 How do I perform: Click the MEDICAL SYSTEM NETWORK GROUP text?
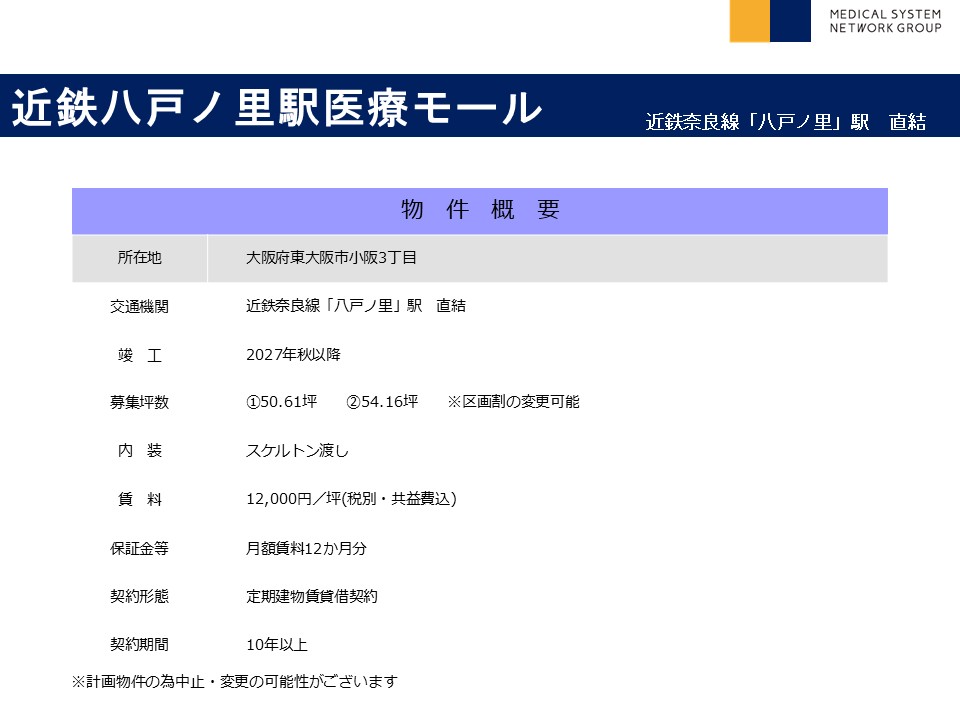[x=885, y=21]
